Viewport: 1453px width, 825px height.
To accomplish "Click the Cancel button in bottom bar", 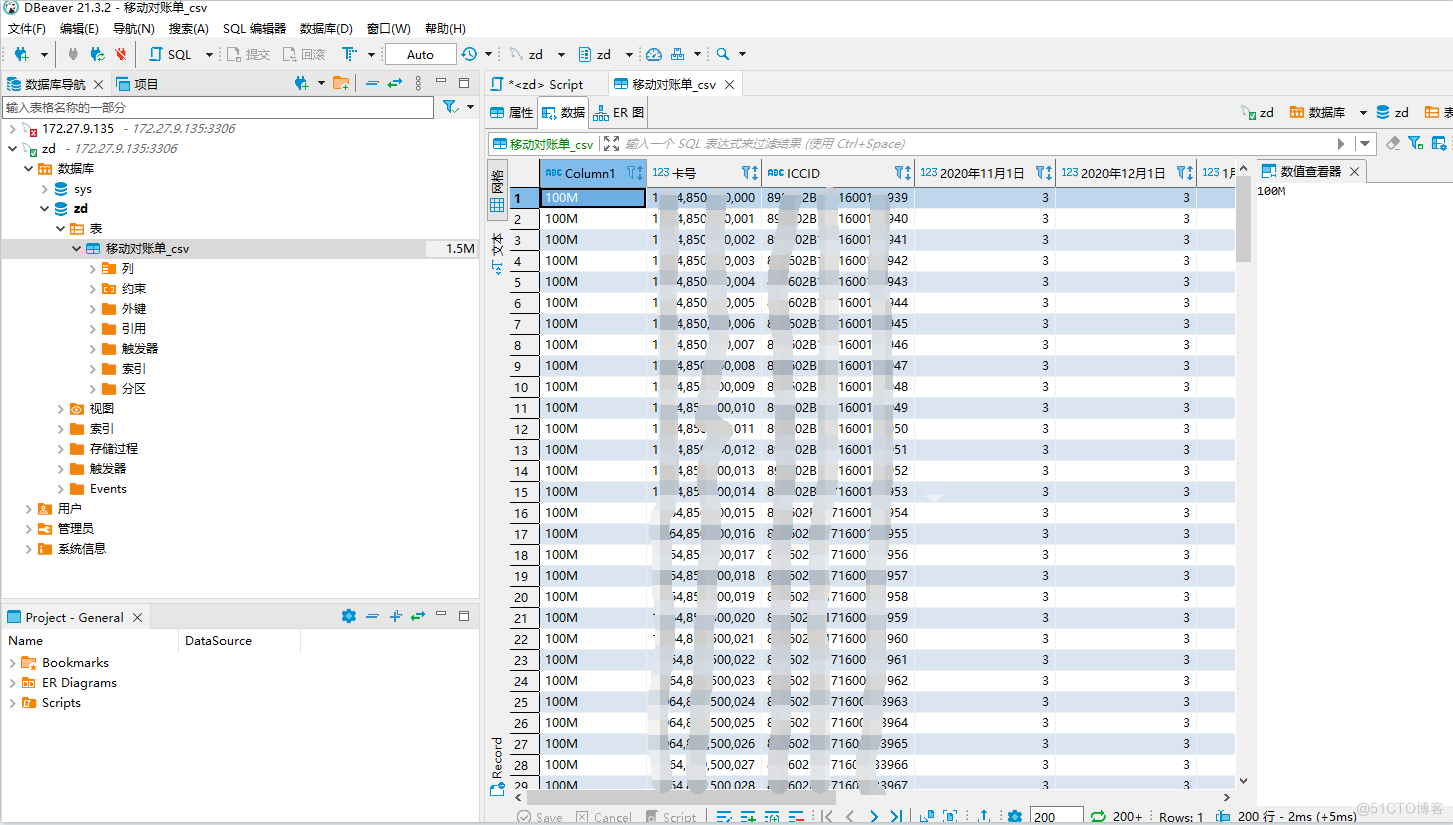I will pos(603,817).
